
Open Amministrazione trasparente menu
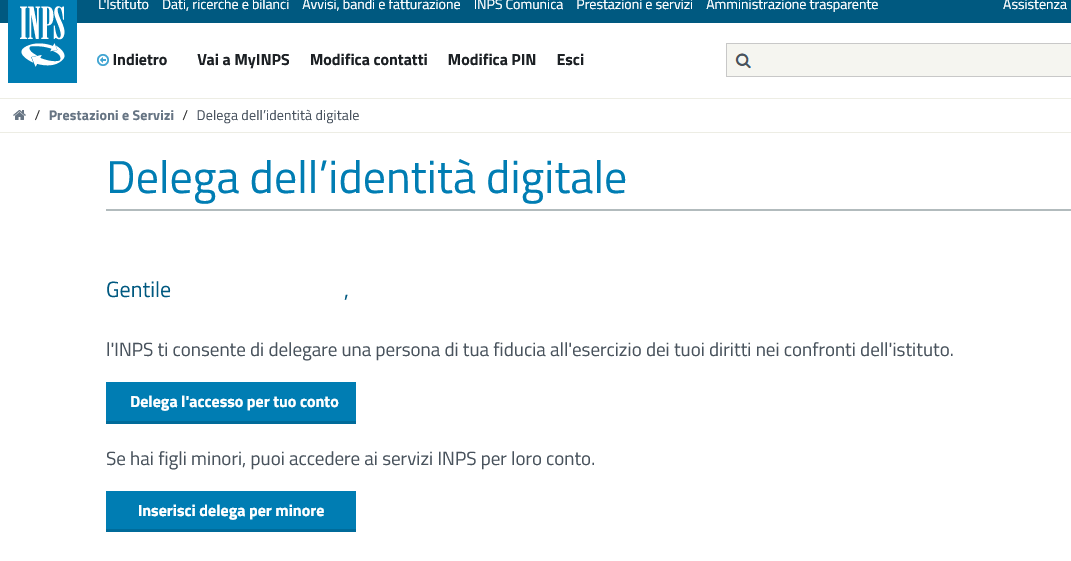[792, 5]
